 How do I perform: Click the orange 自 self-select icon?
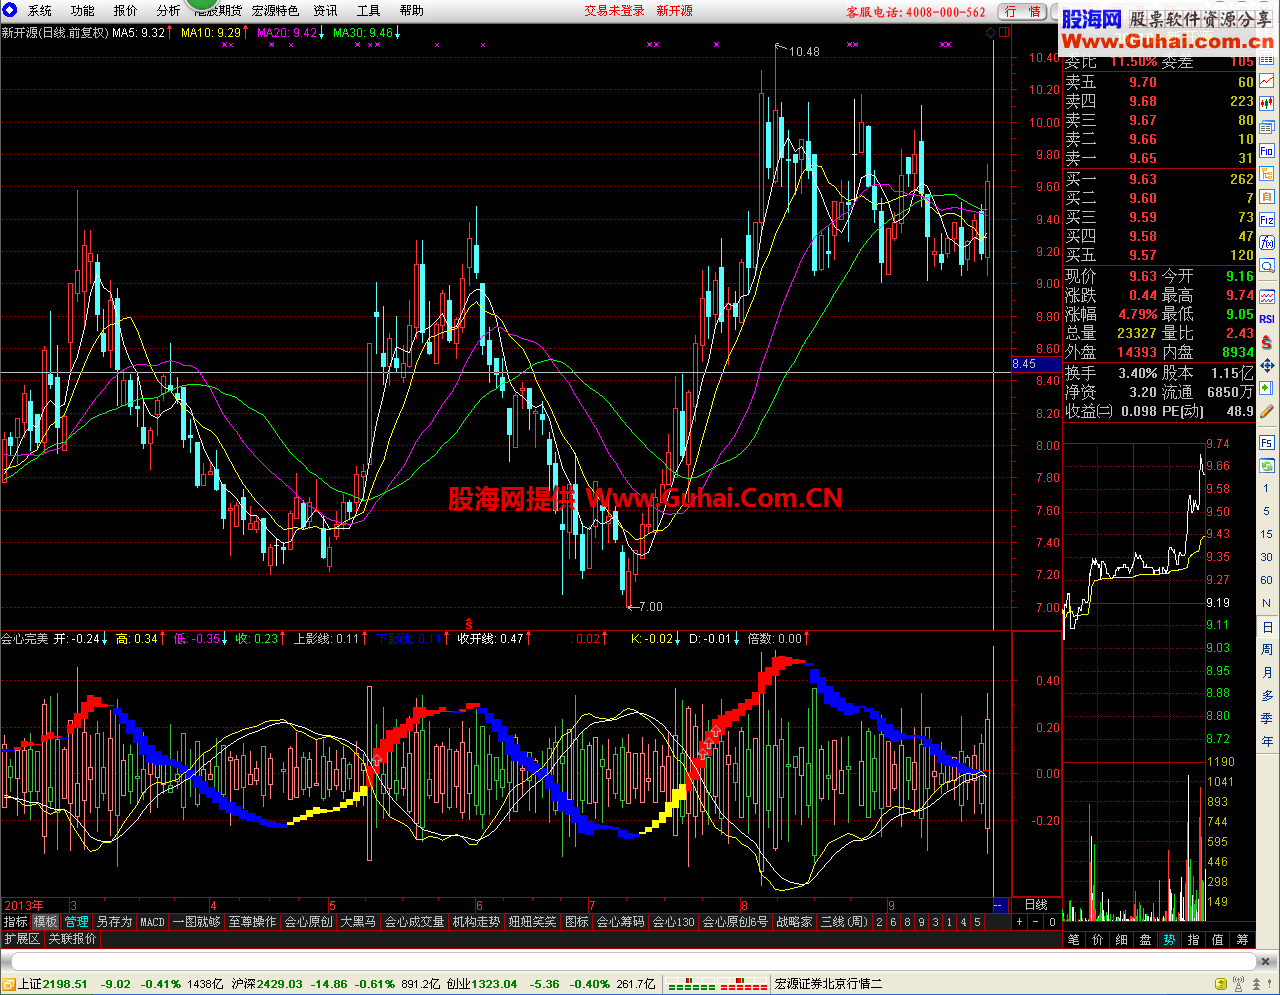1267,195
